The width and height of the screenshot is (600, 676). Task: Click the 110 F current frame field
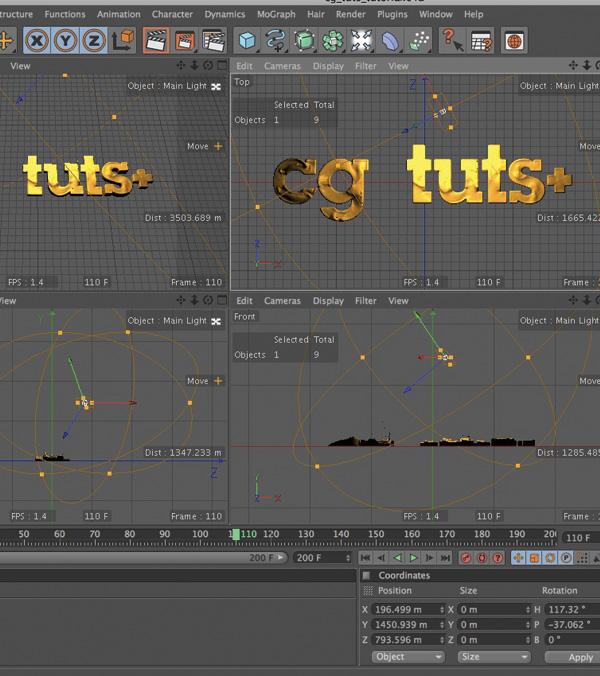click(x=581, y=538)
